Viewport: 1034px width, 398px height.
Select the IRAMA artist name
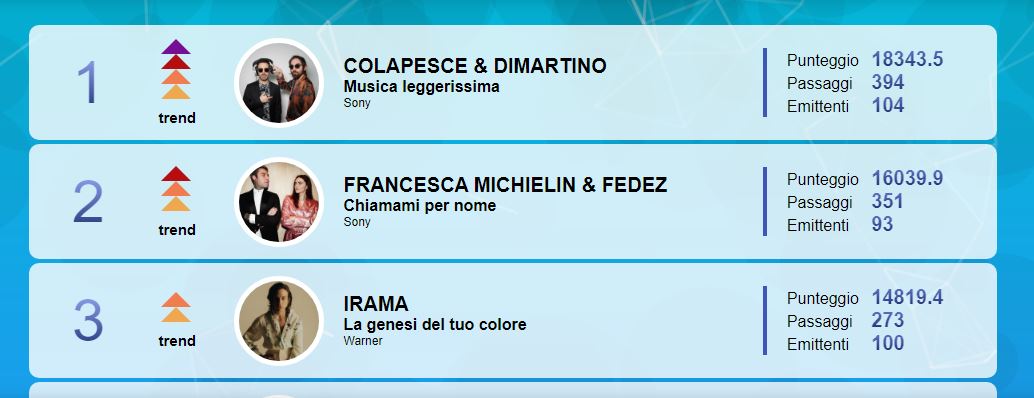[x=376, y=304]
